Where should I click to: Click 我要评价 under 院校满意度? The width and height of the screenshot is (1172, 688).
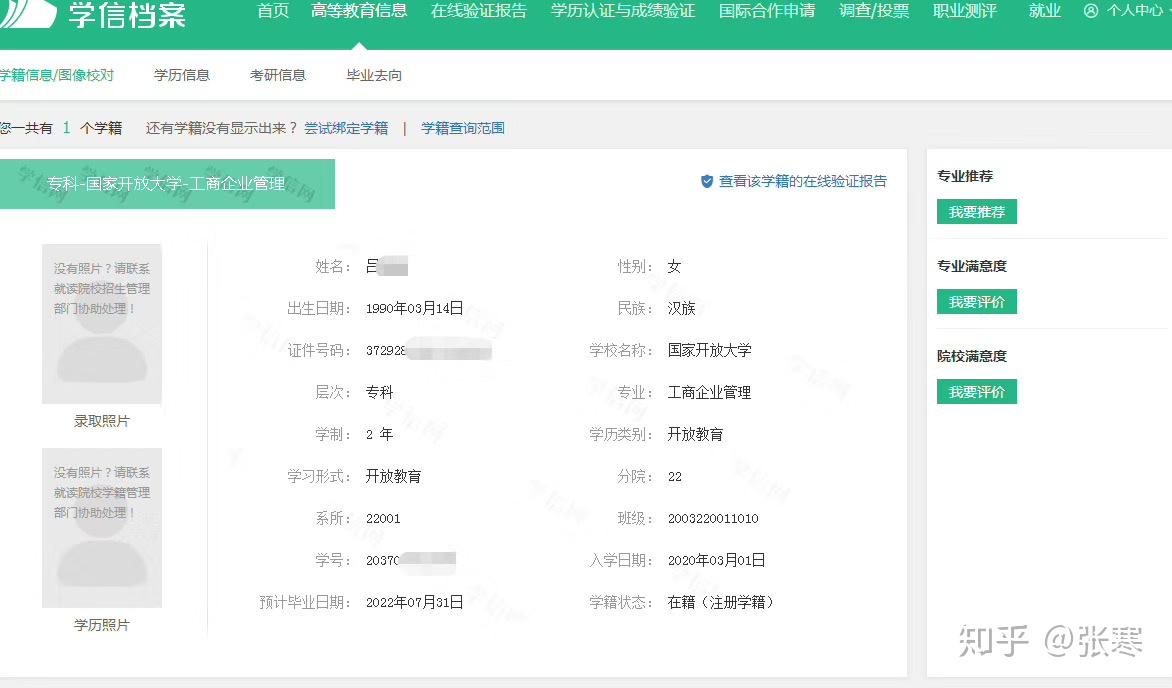pos(976,391)
